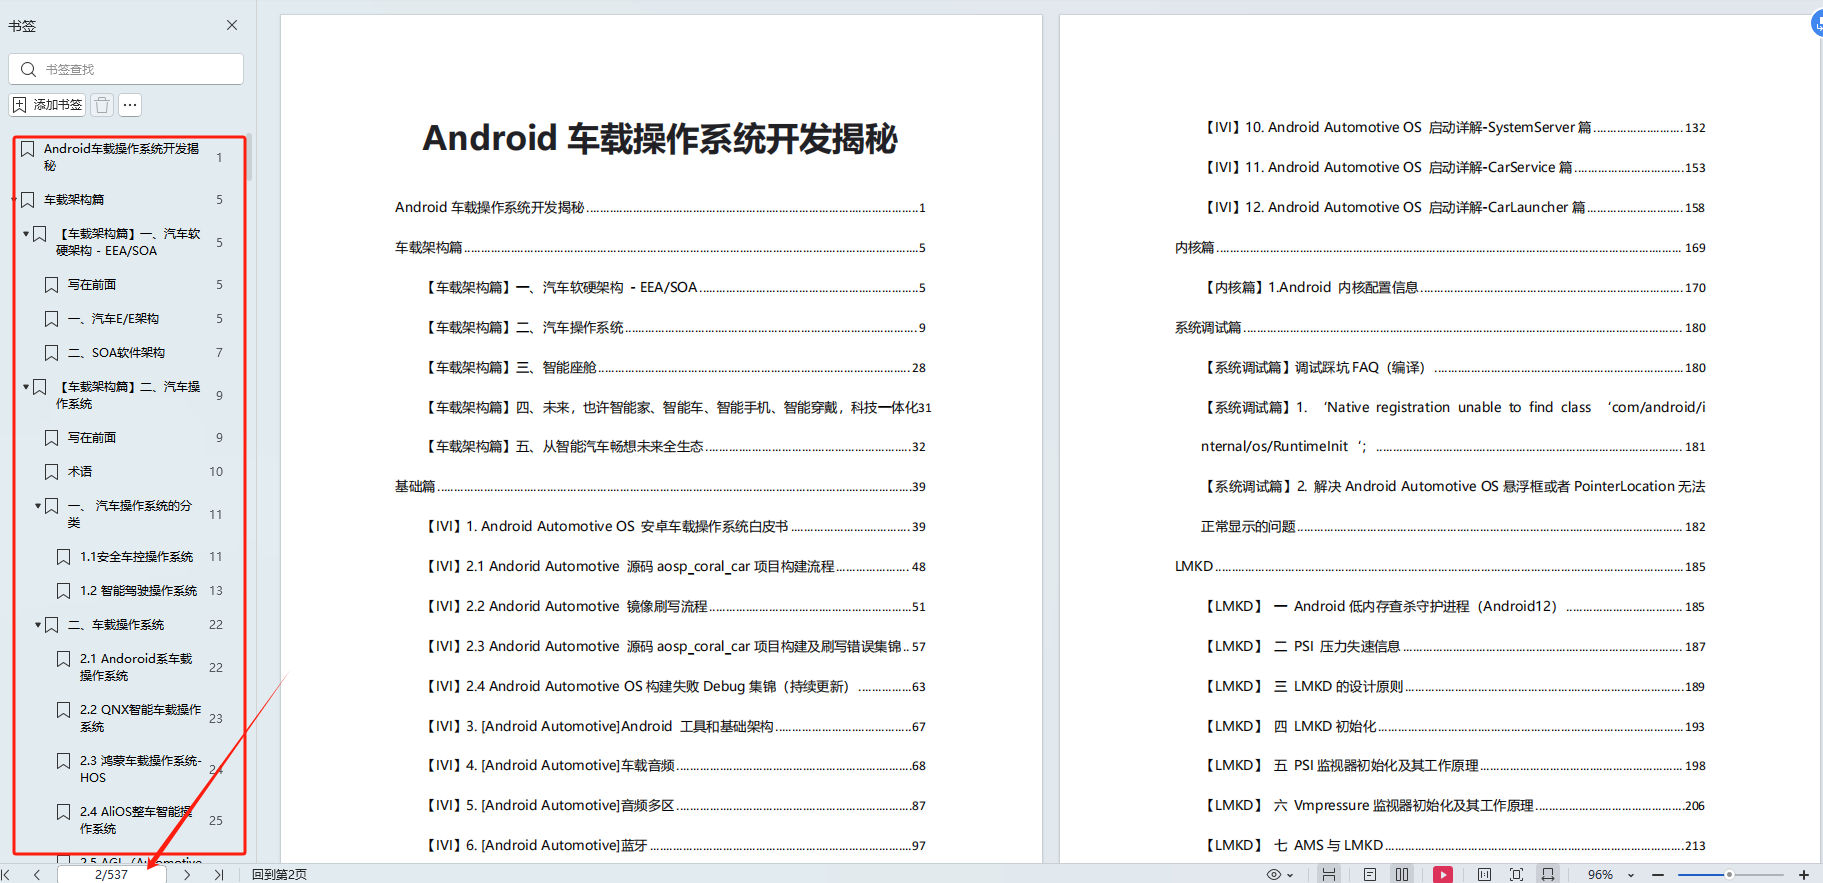Viewport: 1823px width, 883px height.
Task: Click TOC entry 内核篇 page 169
Action: click(1440, 247)
